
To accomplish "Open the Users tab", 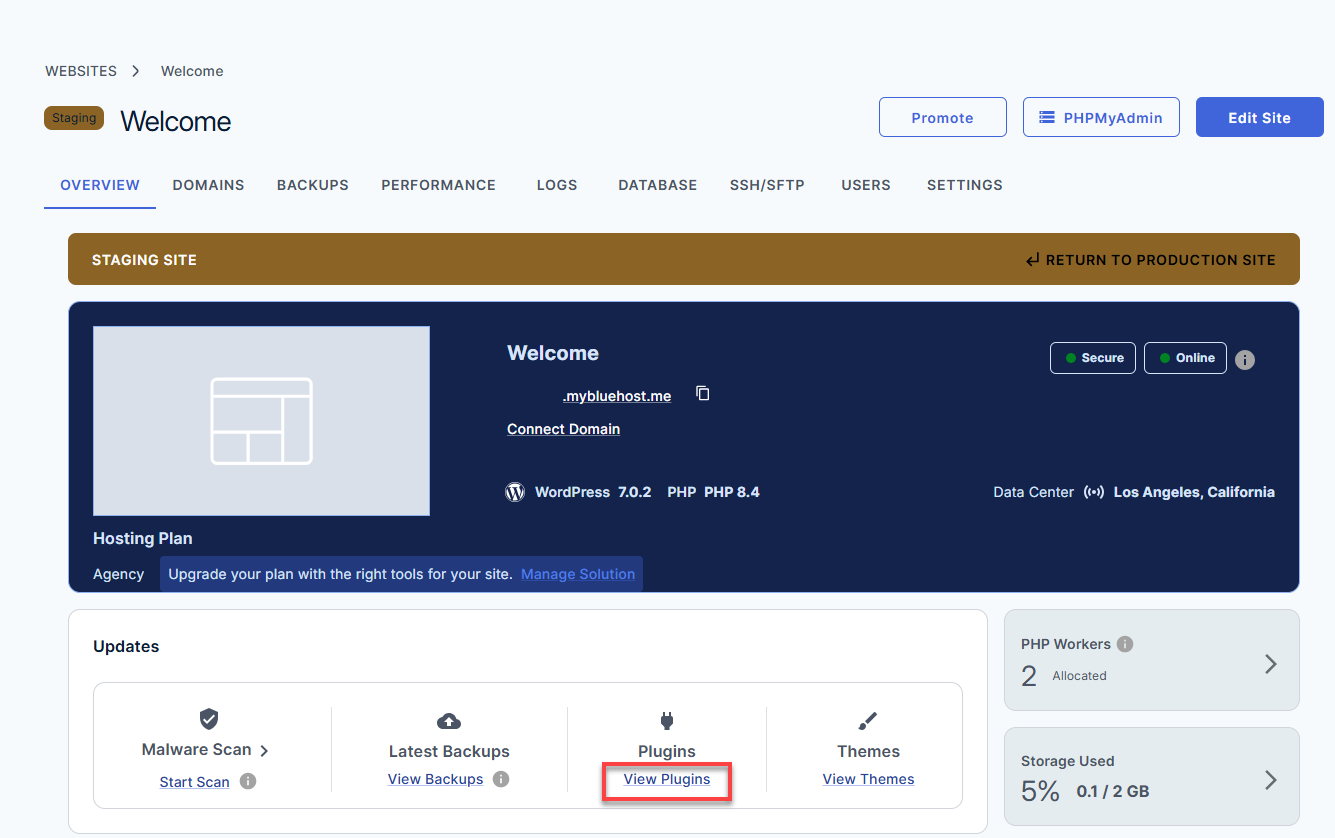I will click(x=866, y=185).
